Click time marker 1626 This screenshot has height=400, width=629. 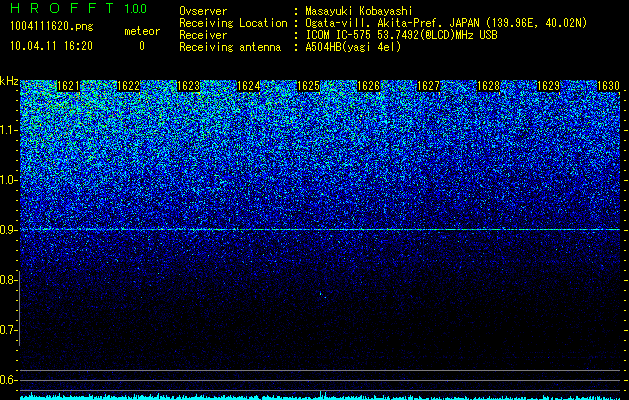pyautogui.click(x=369, y=86)
